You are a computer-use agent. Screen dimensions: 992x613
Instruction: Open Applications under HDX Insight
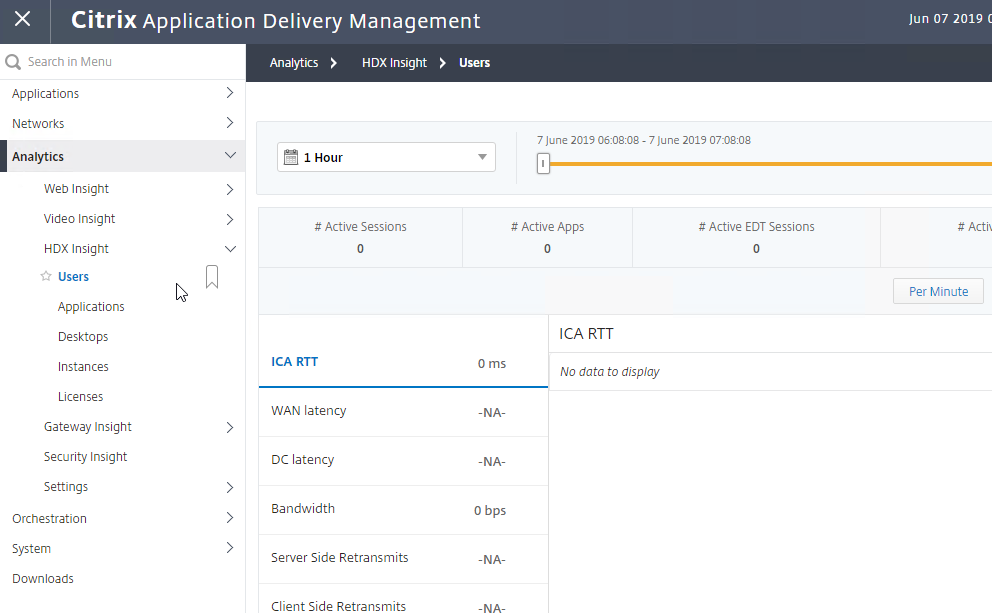[x=91, y=307]
